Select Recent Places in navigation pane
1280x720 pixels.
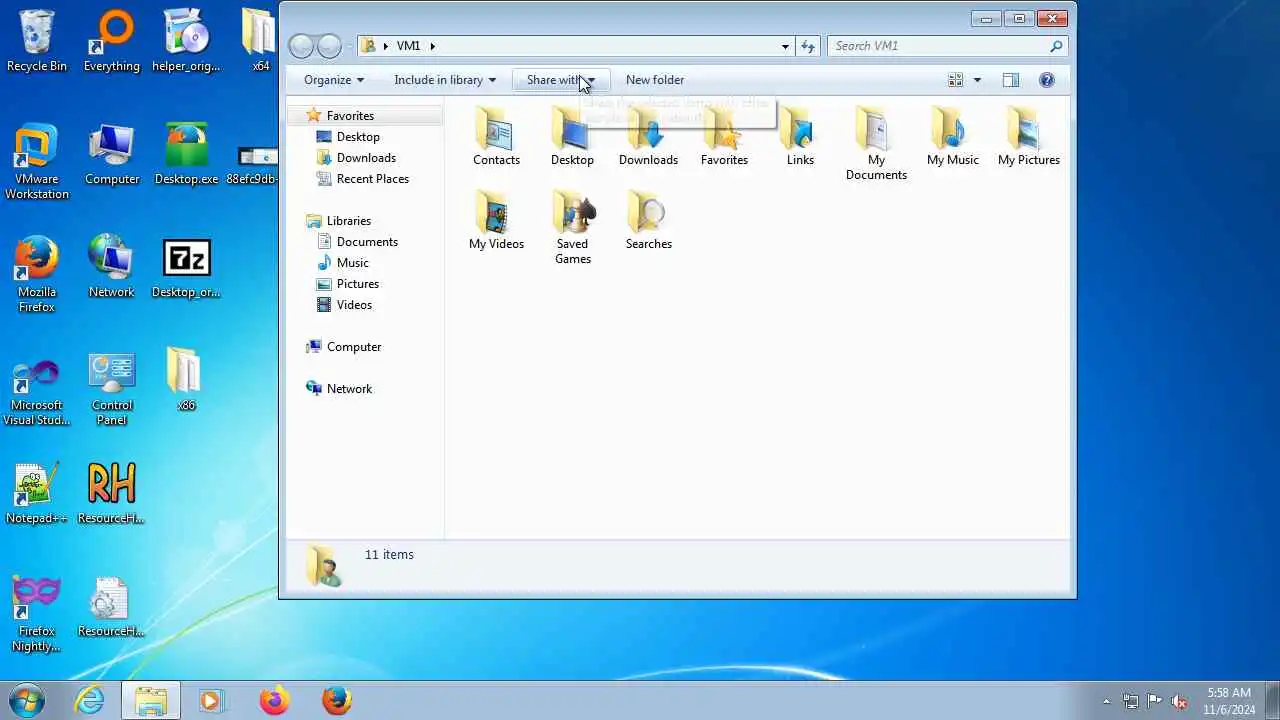373,179
